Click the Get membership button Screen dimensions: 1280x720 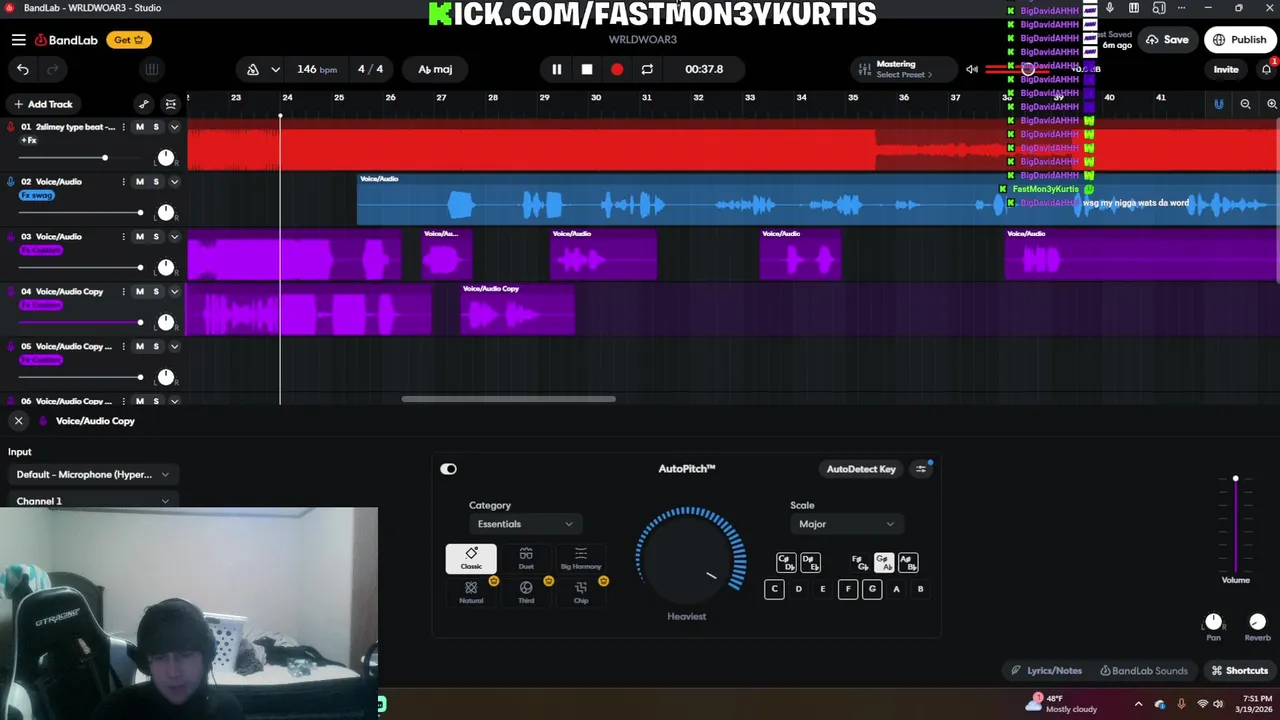(x=129, y=40)
